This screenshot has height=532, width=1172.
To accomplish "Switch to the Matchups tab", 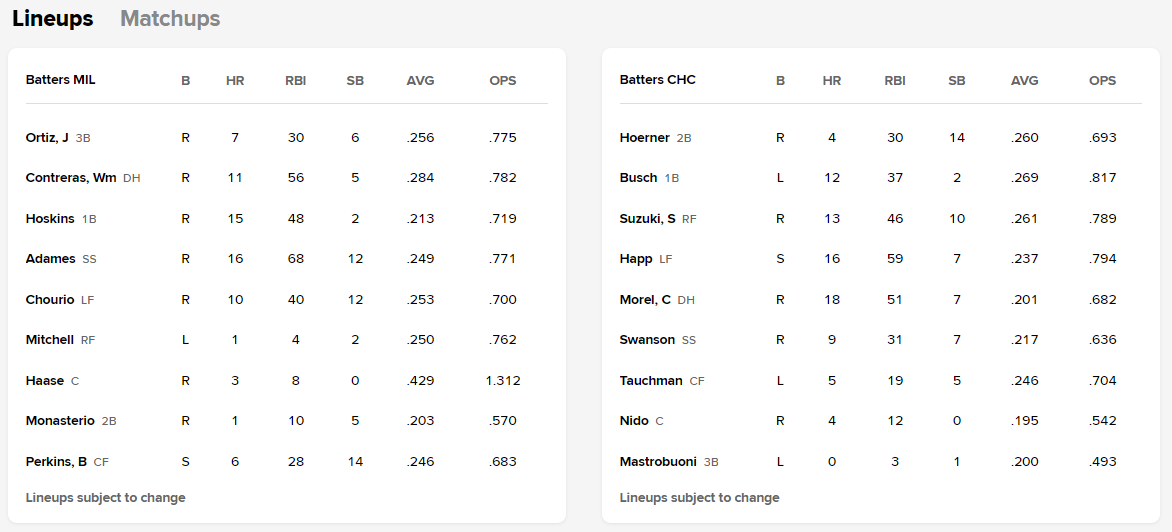I will click(170, 19).
